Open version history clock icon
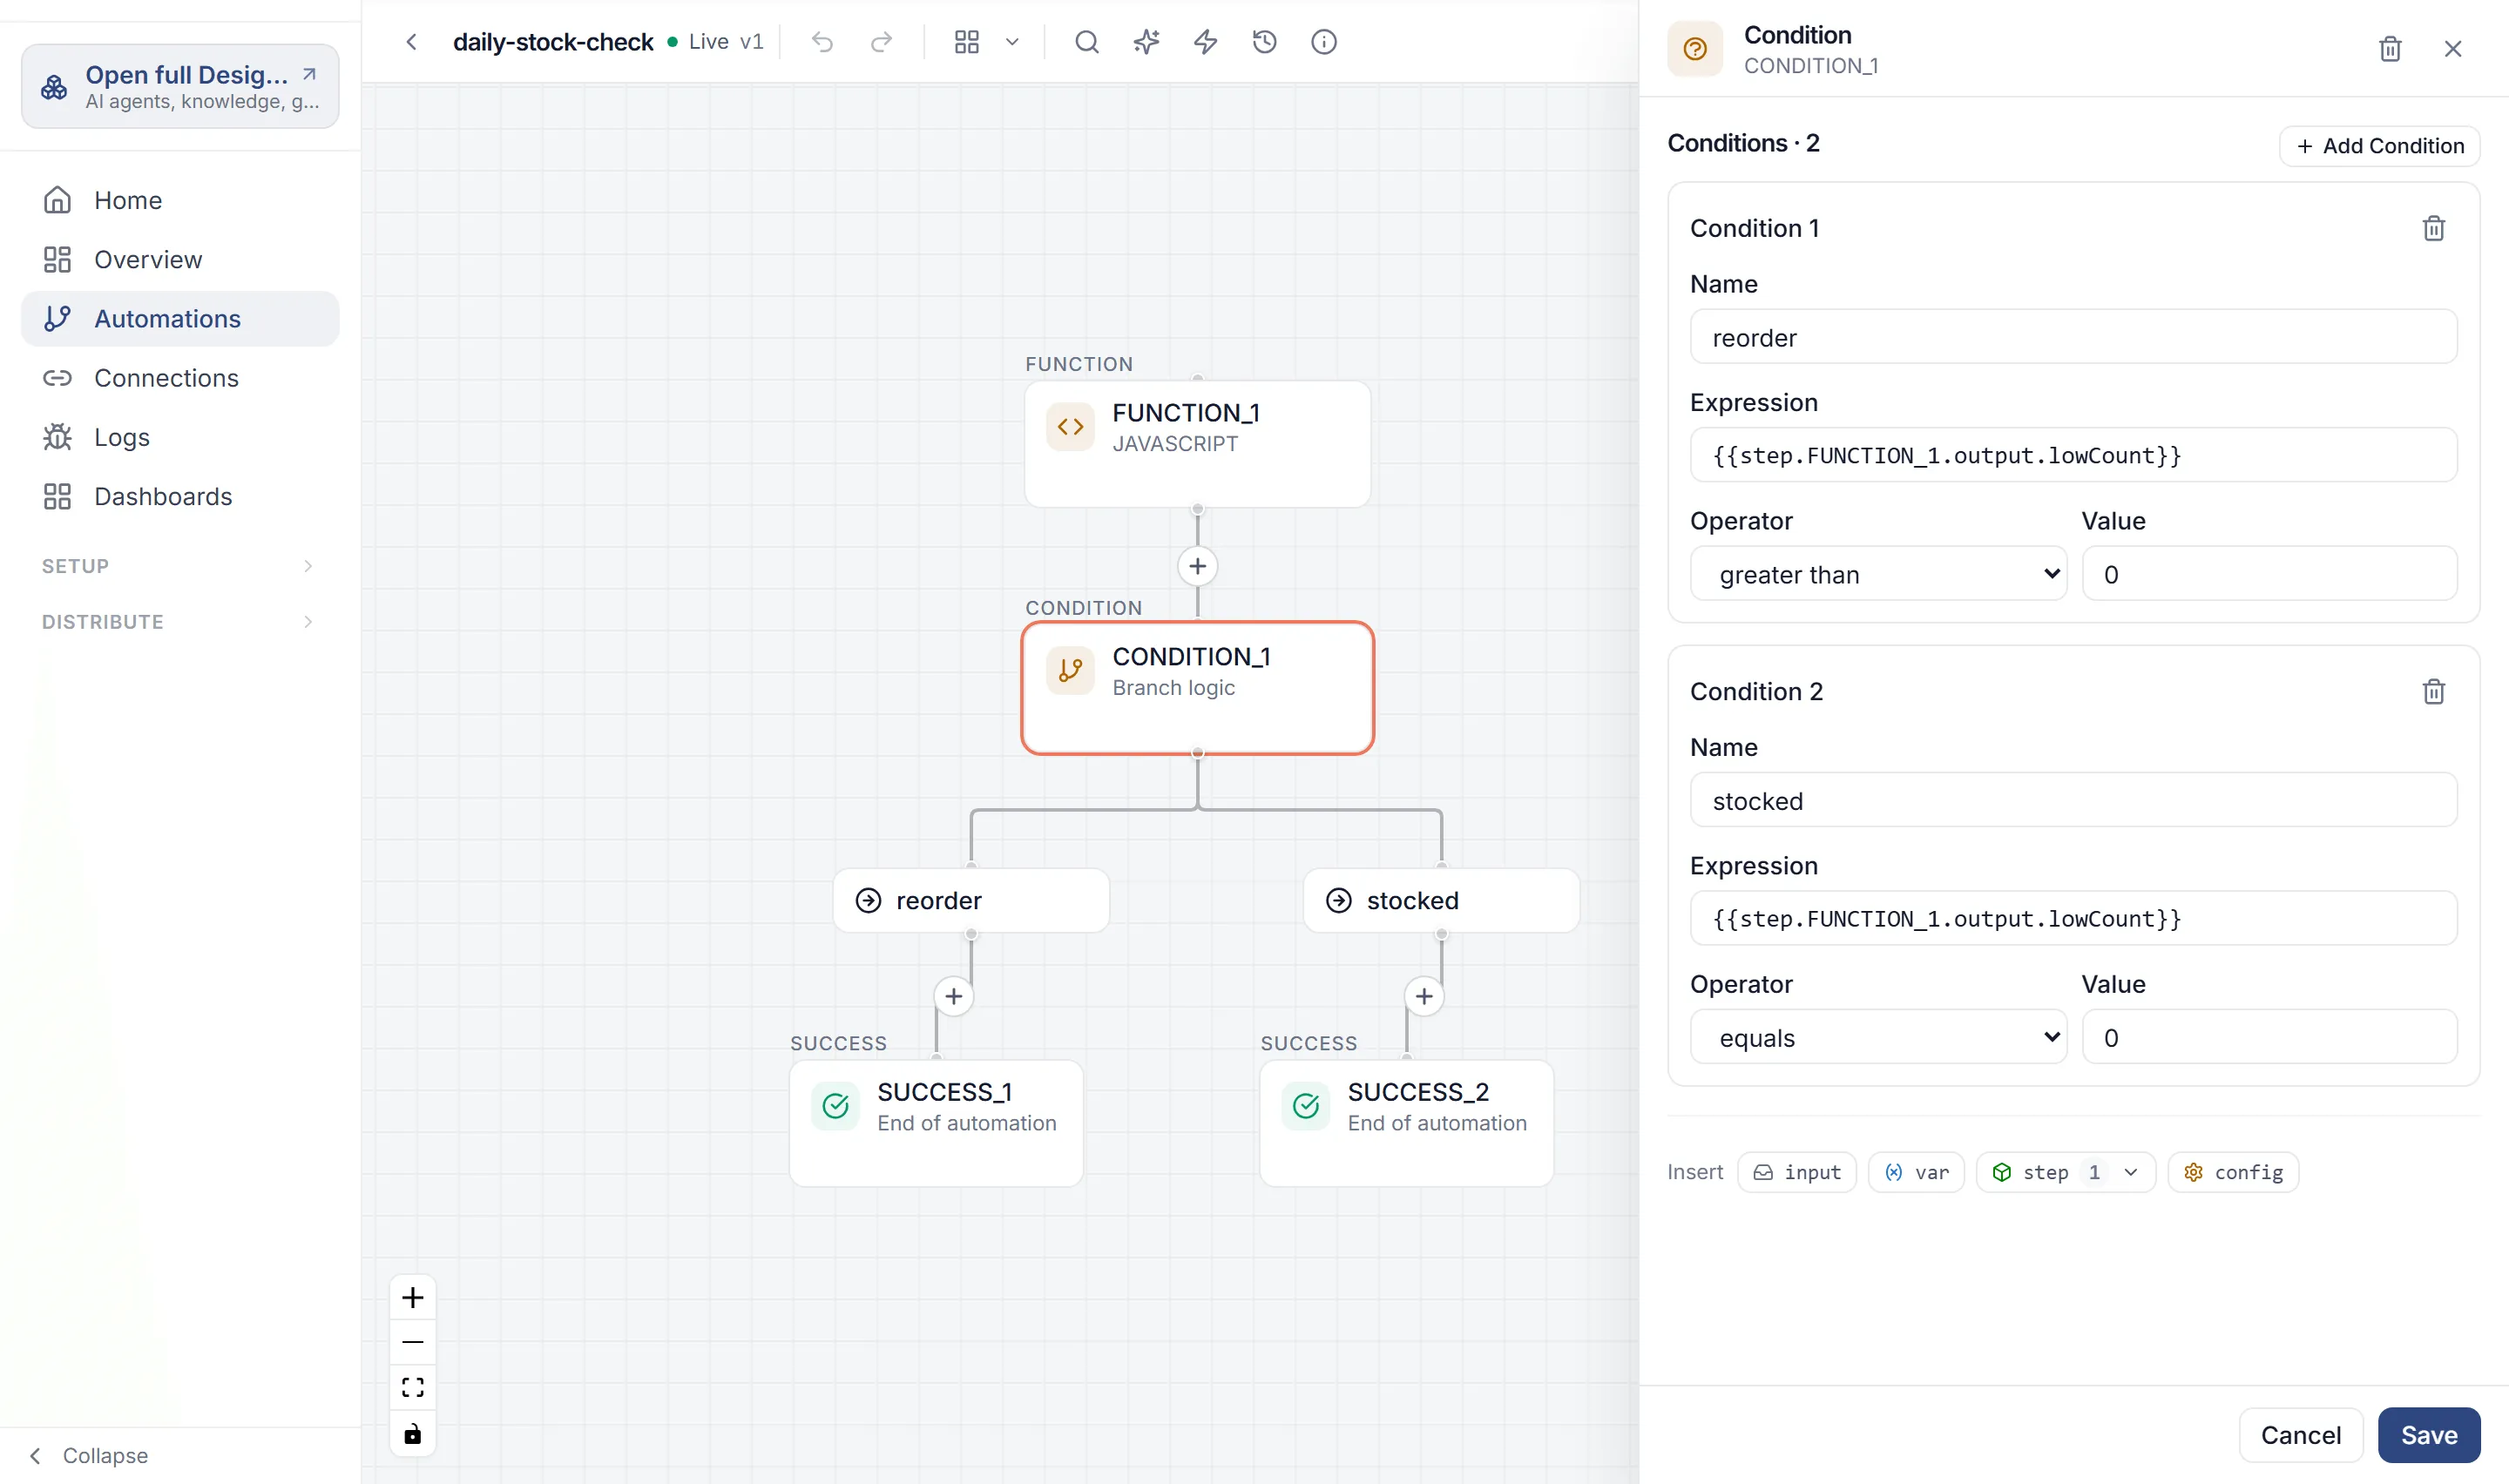2509x1484 pixels. (1265, 42)
